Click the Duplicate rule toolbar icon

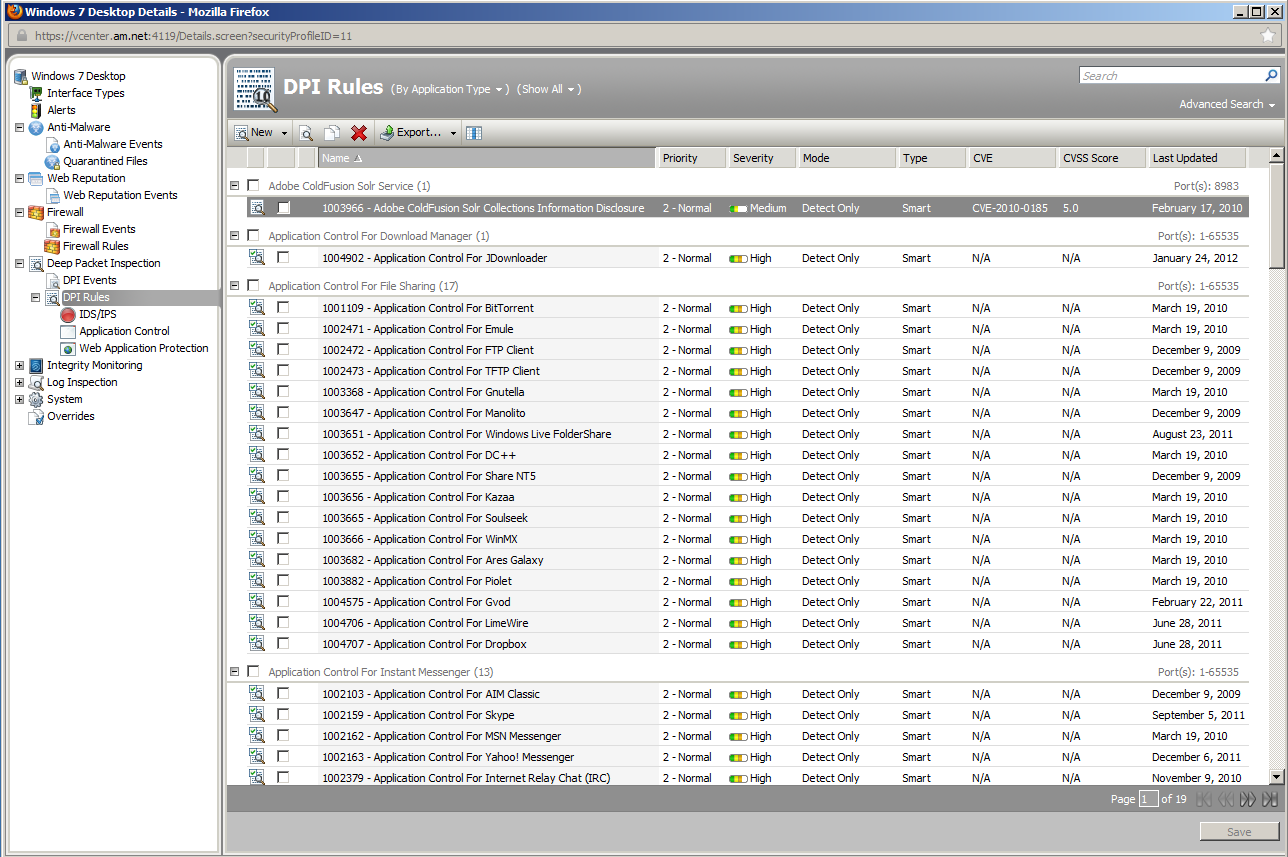tap(332, 133)
